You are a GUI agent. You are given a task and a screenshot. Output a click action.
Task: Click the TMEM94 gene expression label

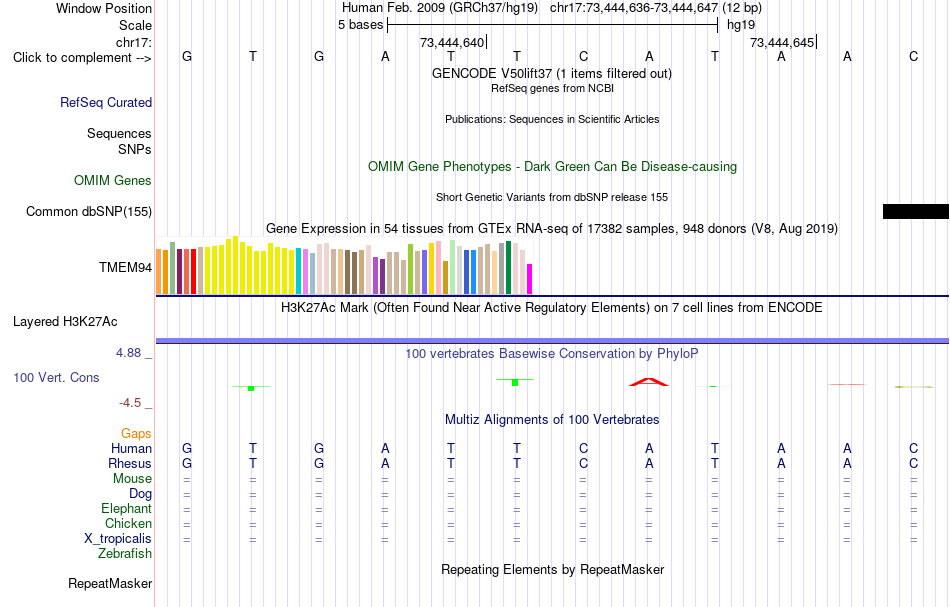tap(125, 267)
